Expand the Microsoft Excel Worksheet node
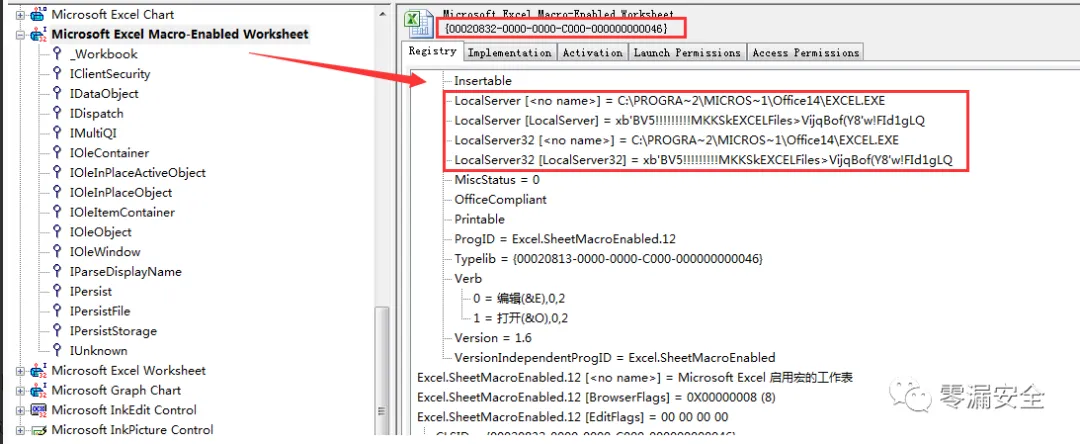This screenshot has width=1080, height=444. (19, 371)
